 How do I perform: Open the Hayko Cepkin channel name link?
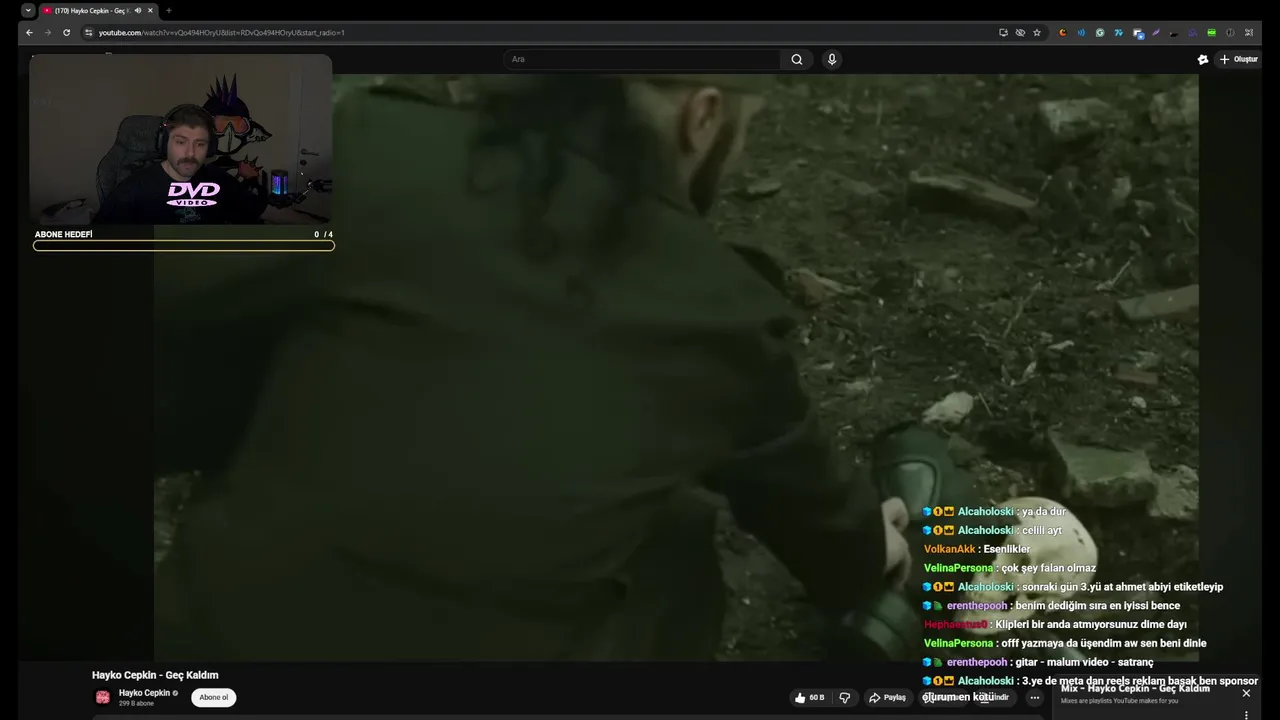coord(144,693)
